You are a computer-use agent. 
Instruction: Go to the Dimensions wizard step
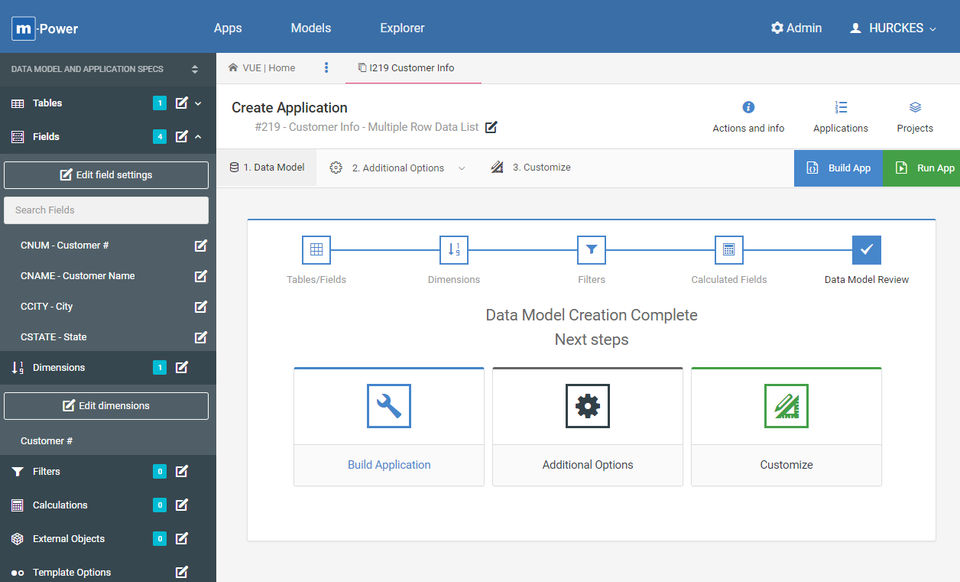pyautogui.click(x=454, y=250)
